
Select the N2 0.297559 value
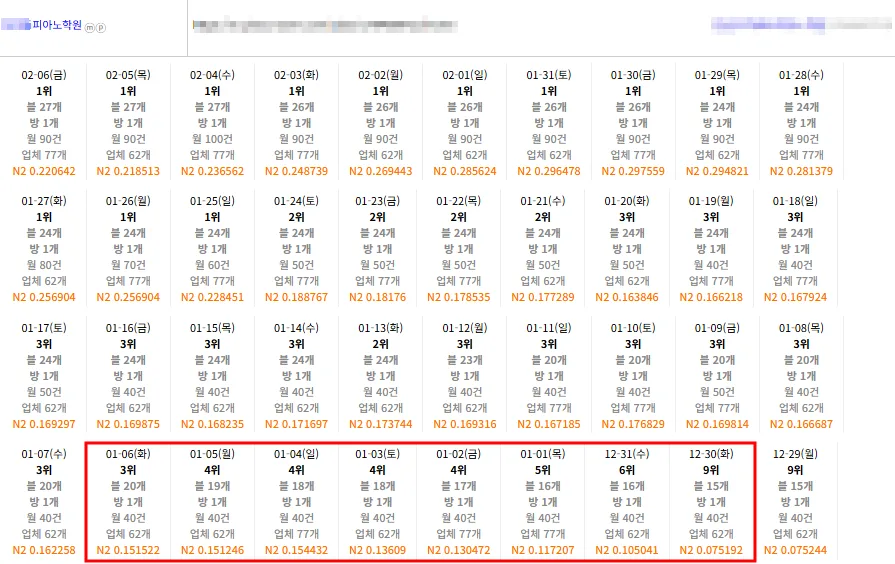tap(633, 171)
